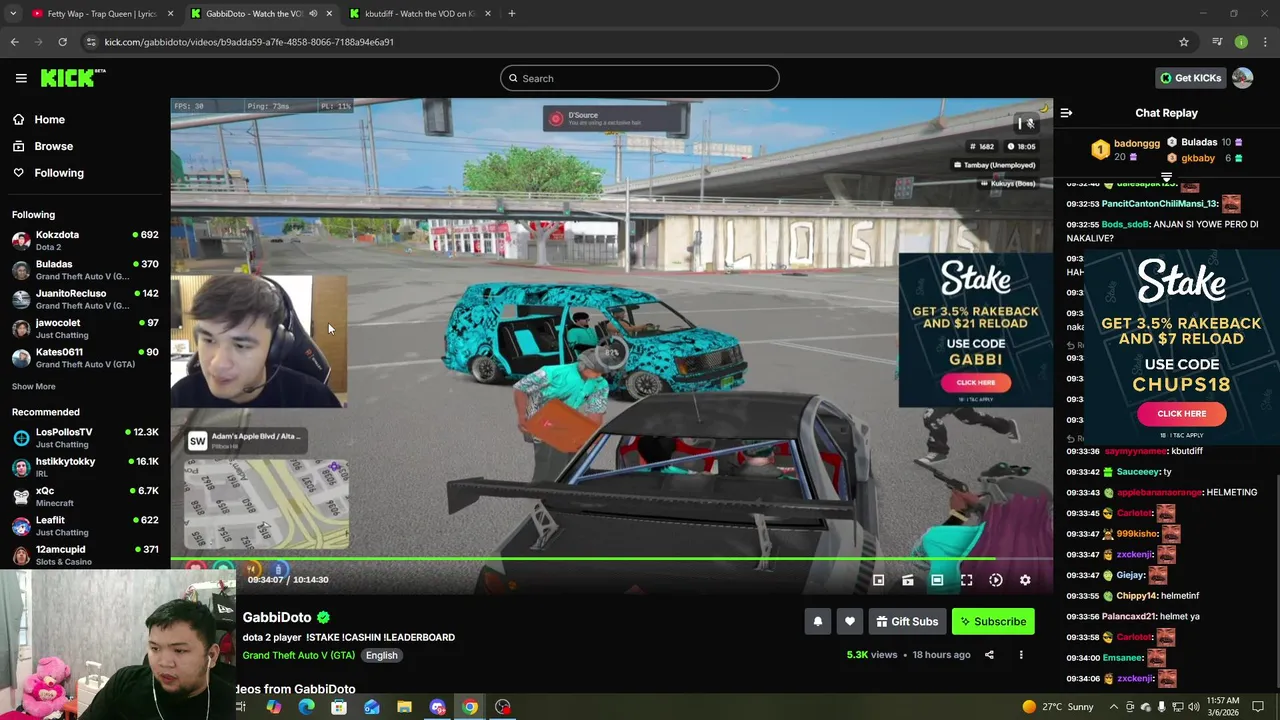Click the Get KICKs button
The image size is (1280, 720).
(x=1190, y=78)
